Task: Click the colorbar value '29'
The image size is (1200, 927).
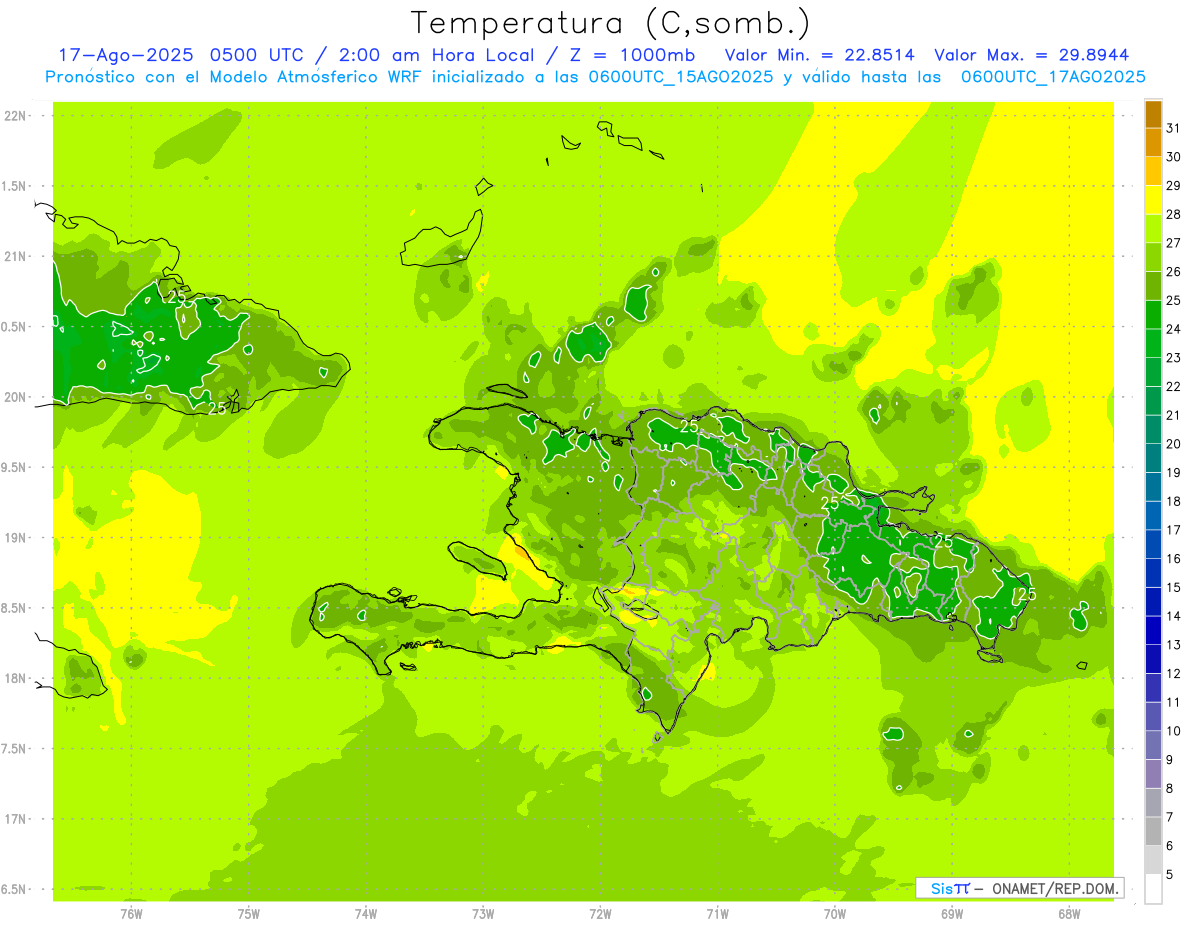Action: 1174,185
